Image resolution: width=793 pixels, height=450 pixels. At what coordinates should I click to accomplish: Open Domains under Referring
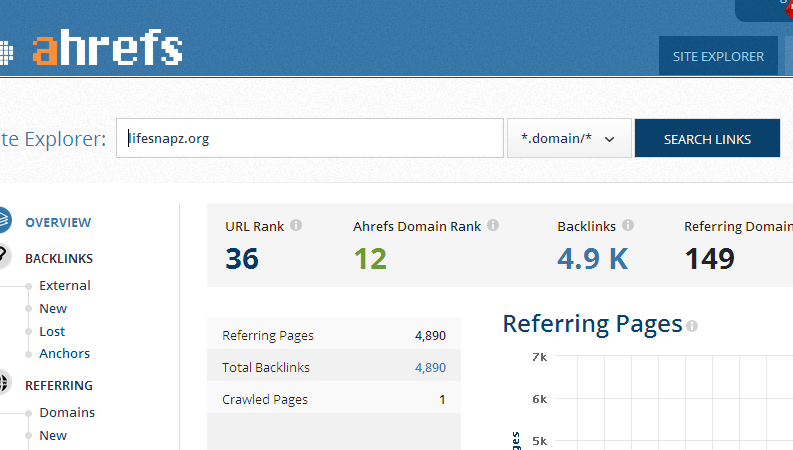click(x=67, y=412)
